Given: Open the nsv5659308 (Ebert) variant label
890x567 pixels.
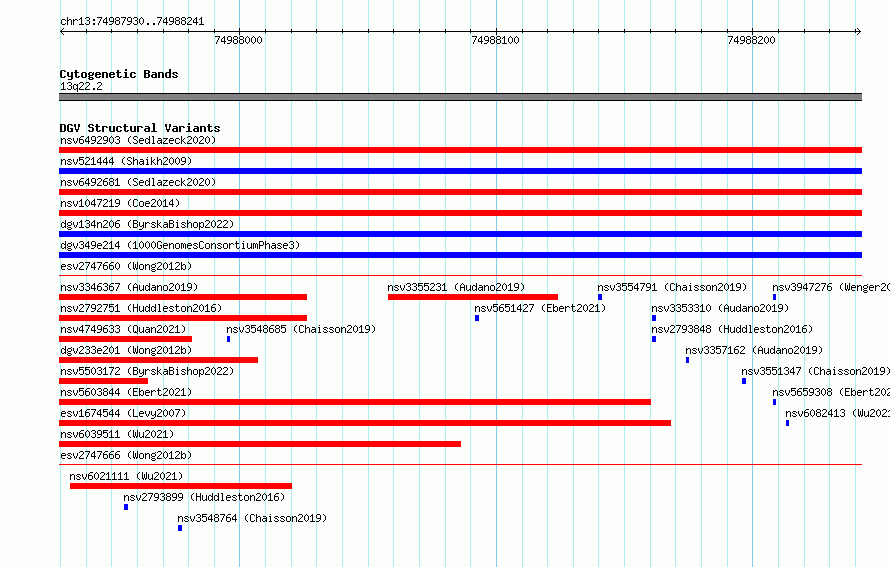Looking at the screenshot, I should pos(831,392).
